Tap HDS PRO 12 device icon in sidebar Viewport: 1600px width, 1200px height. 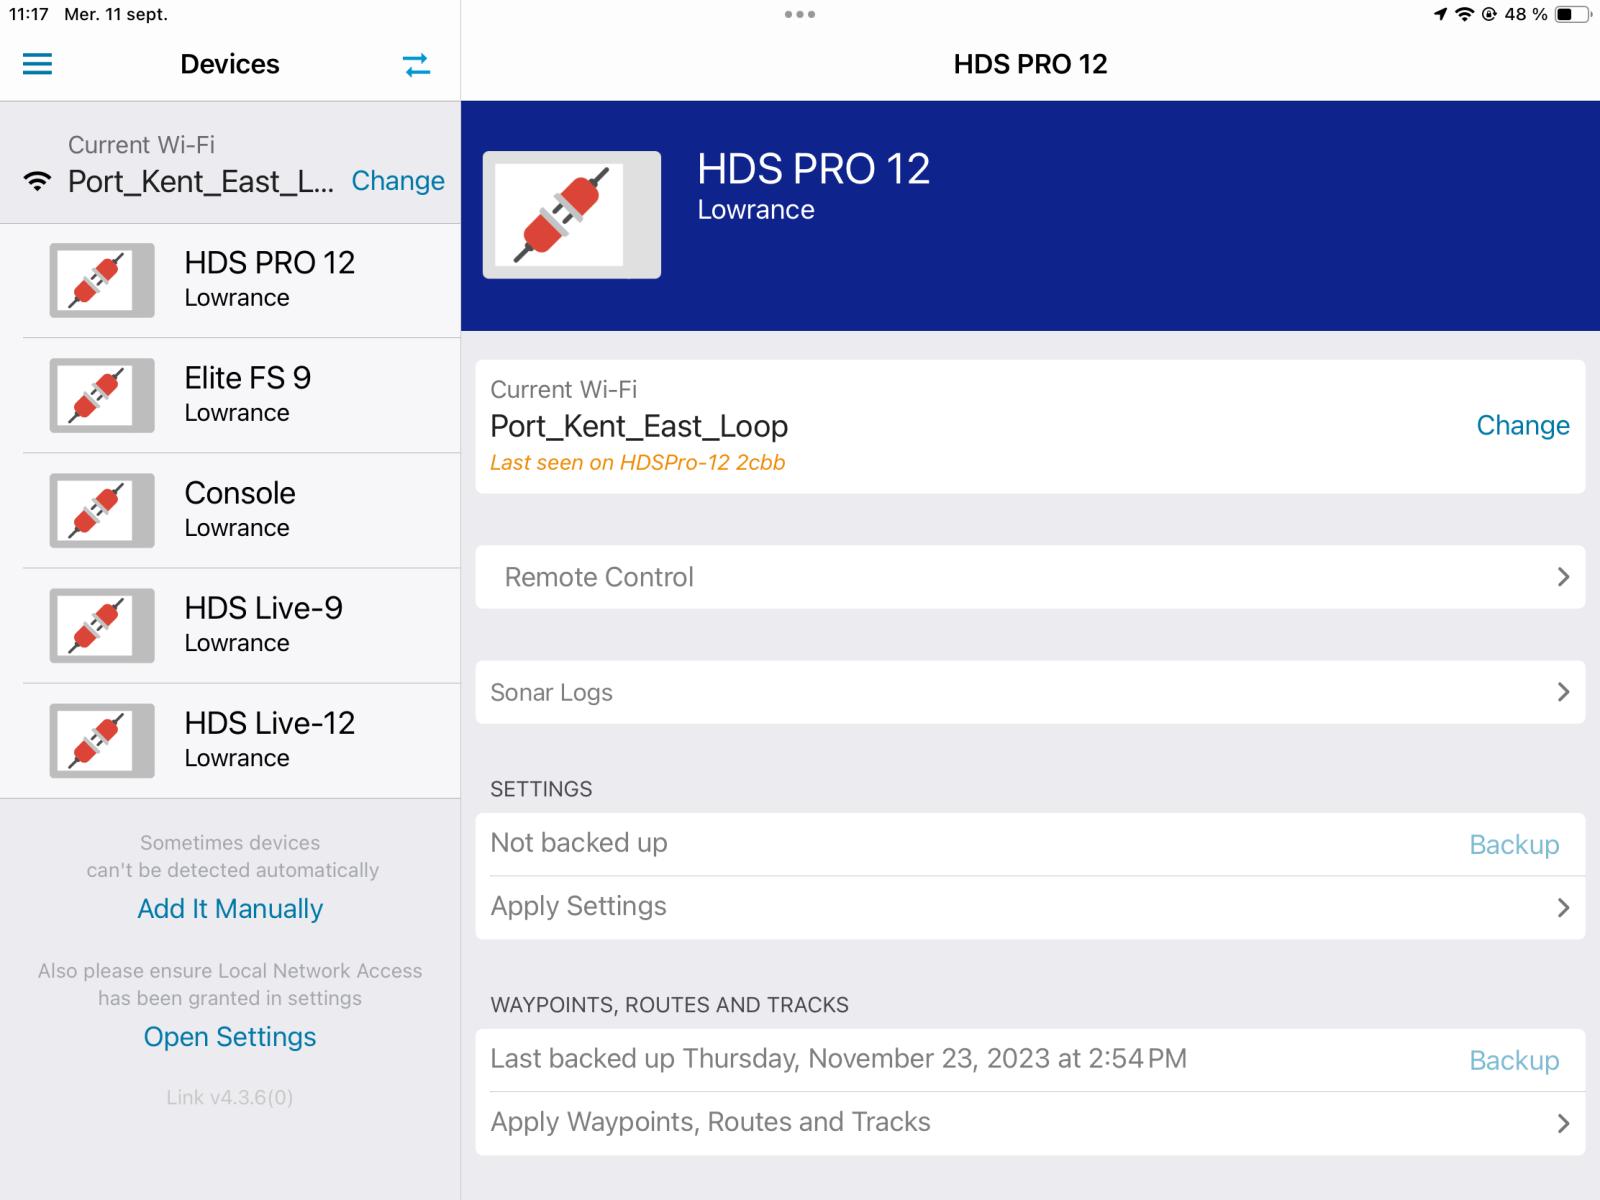click(x=102, y=281)
